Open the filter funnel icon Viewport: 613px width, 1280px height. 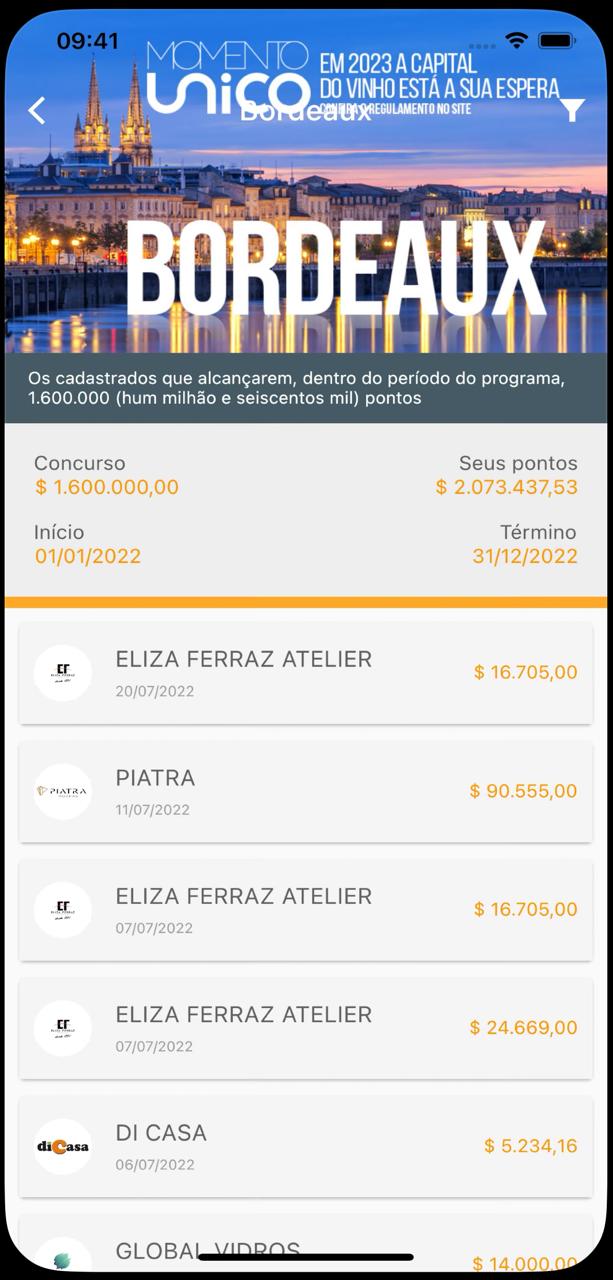[572, 110]
